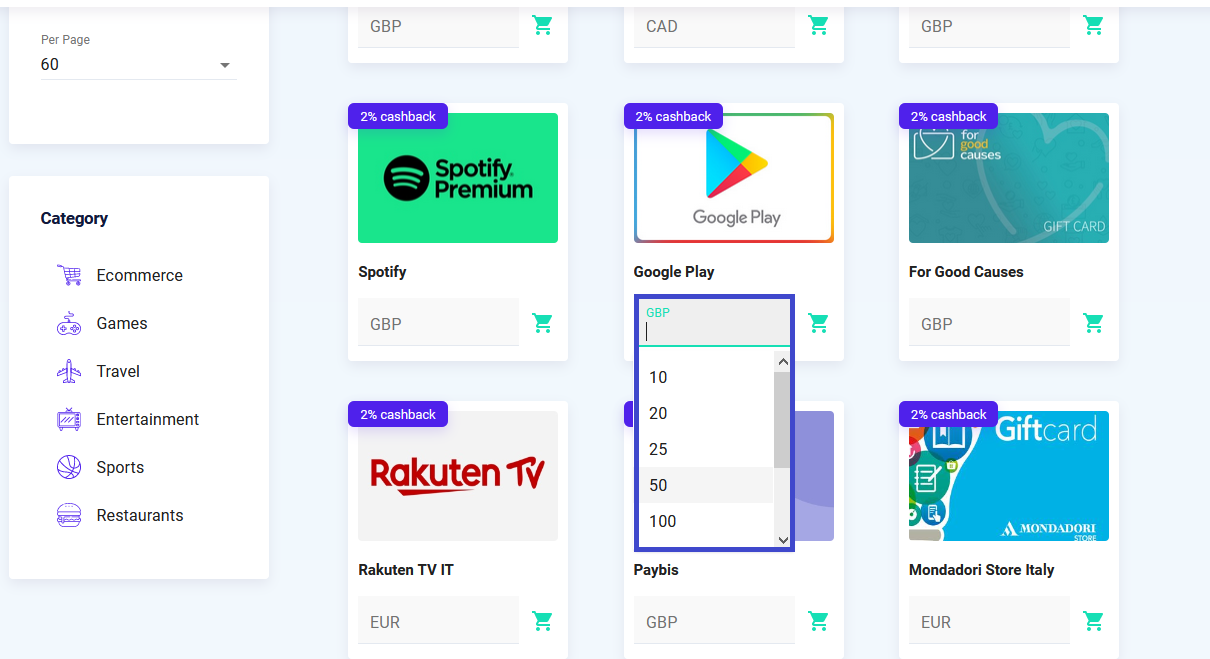Open Spotify GBP amount dropdown

pos(438,323)
